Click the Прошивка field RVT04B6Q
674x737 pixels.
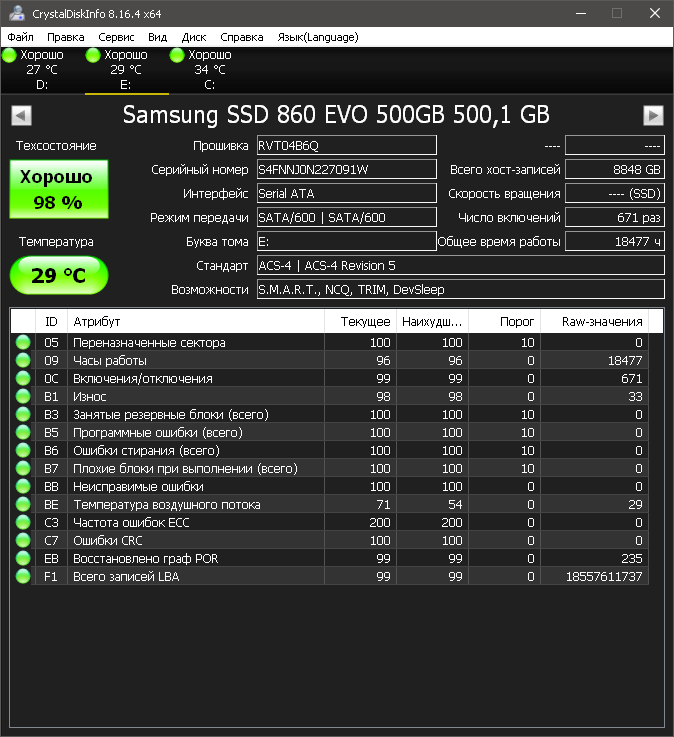coord(347,145)
